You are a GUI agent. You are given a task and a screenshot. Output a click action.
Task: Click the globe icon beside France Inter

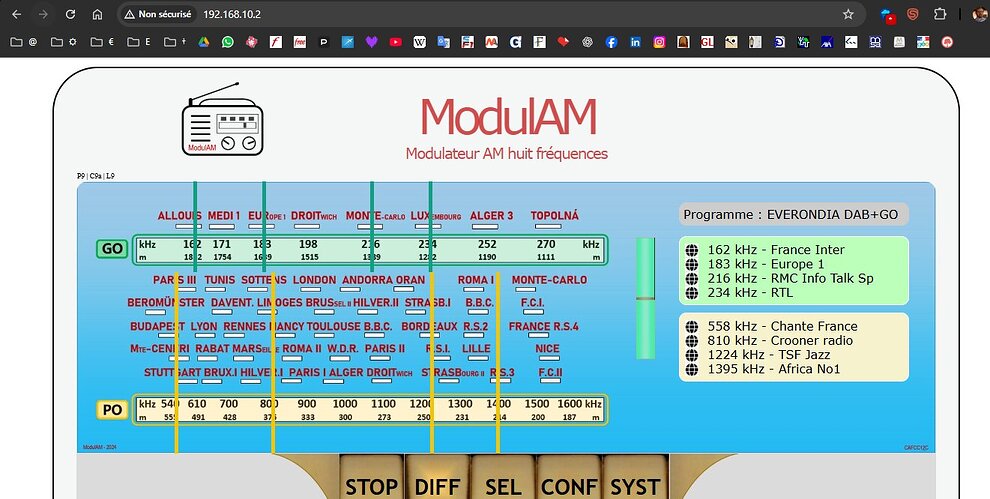click(x=691, y=250)
